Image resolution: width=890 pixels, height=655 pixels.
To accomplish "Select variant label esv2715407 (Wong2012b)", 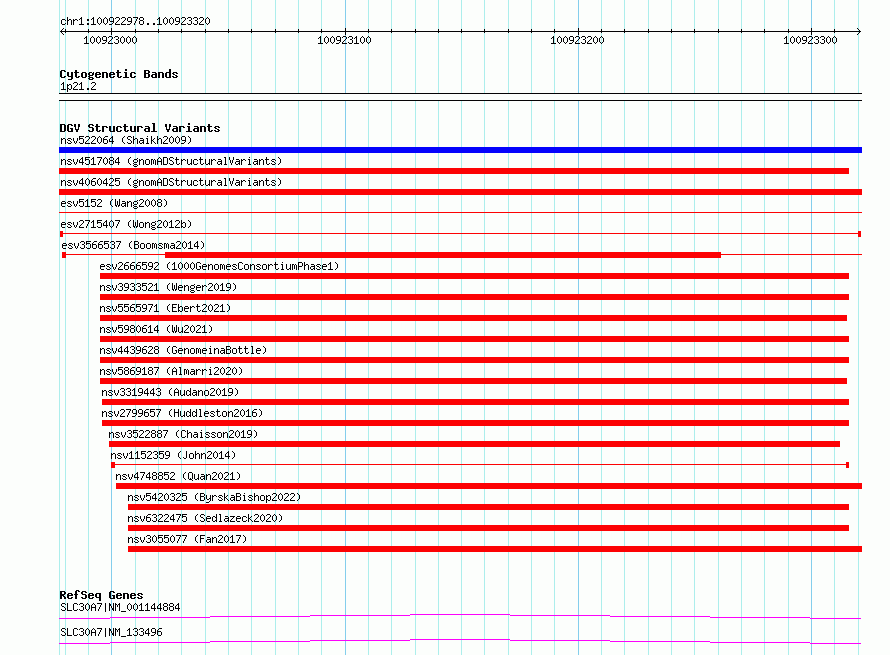I will point(126,224).
